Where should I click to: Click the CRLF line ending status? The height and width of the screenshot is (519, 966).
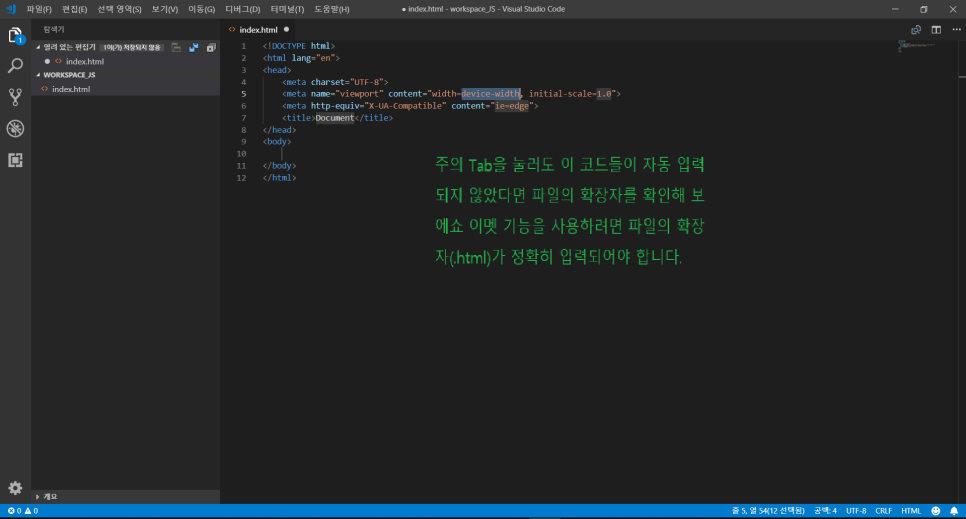(x=883, y=511)
